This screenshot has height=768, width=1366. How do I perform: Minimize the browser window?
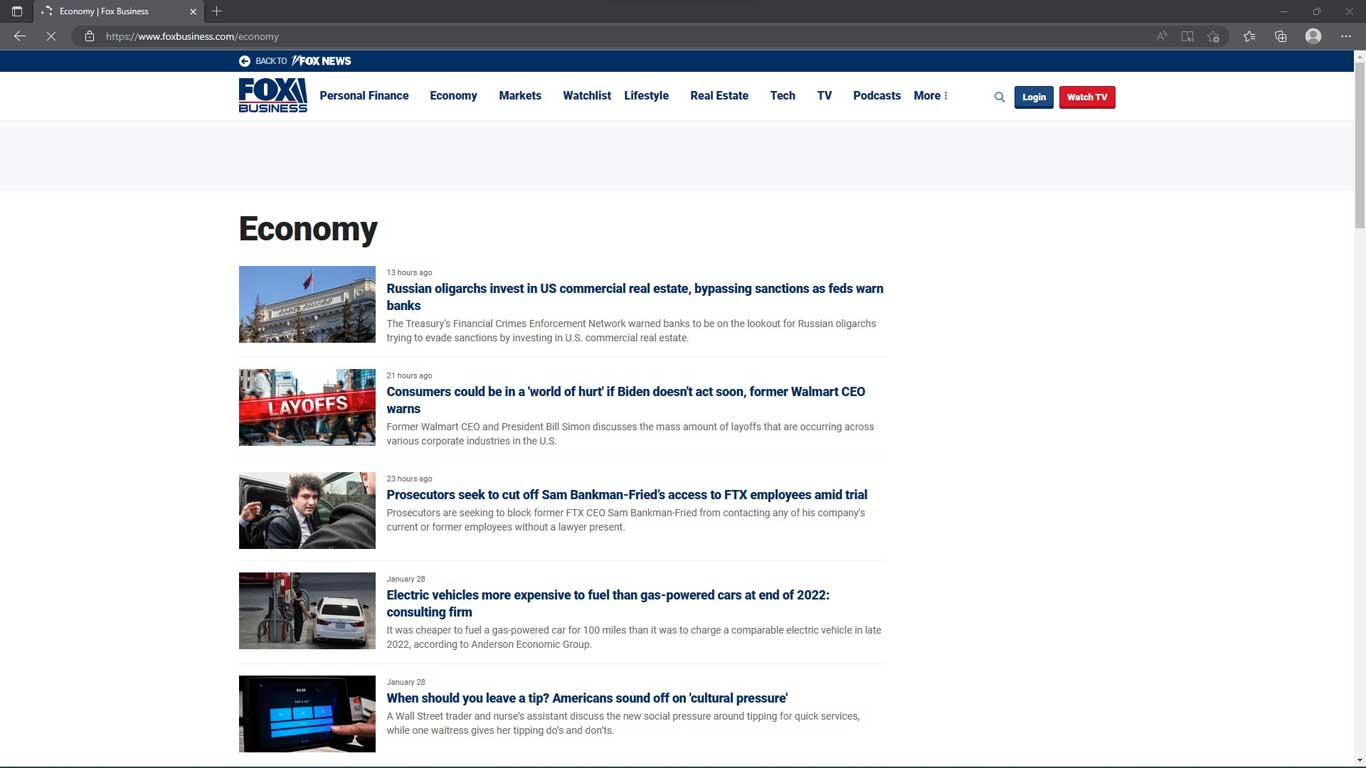pos(1284,11)
